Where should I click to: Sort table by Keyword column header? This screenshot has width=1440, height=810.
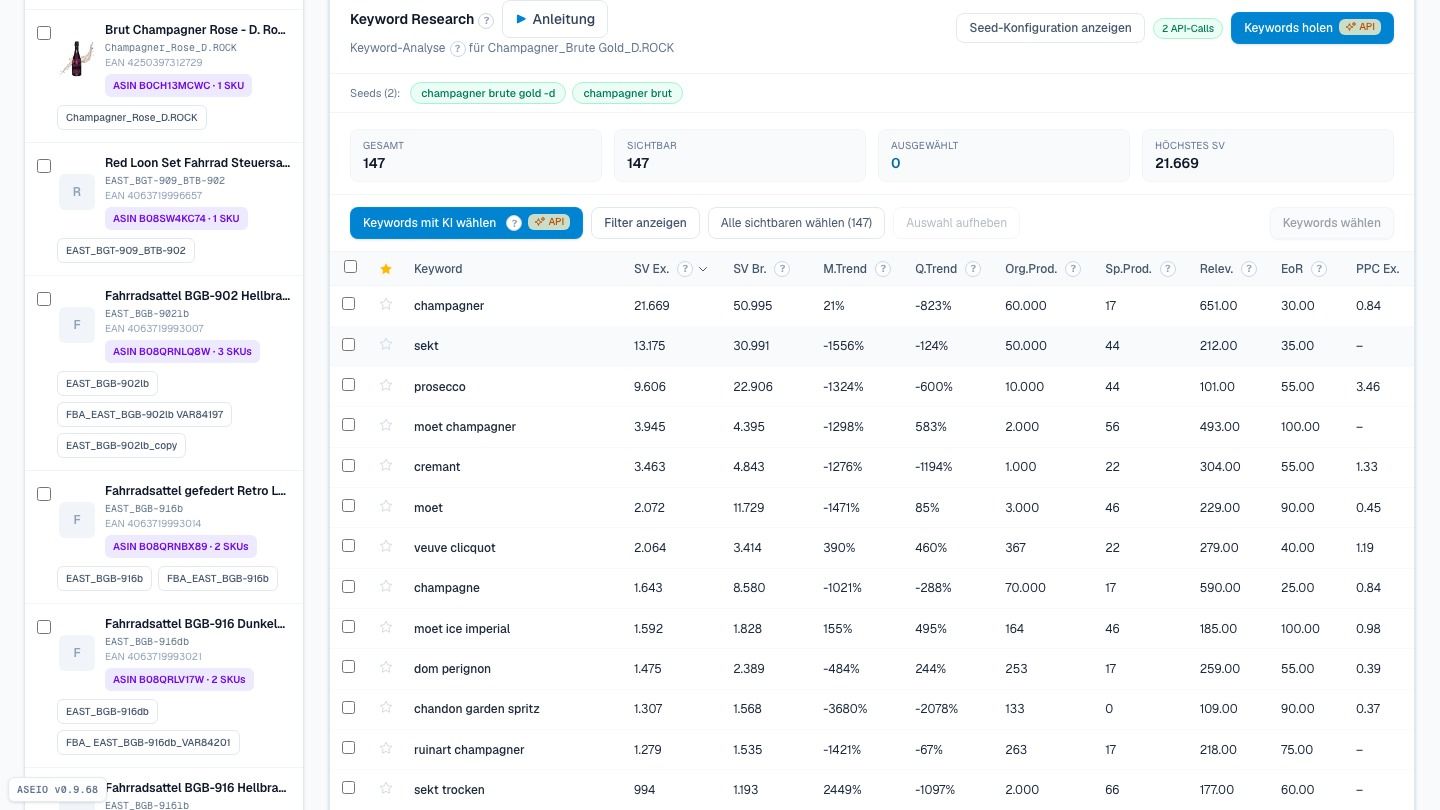[438, 269]
